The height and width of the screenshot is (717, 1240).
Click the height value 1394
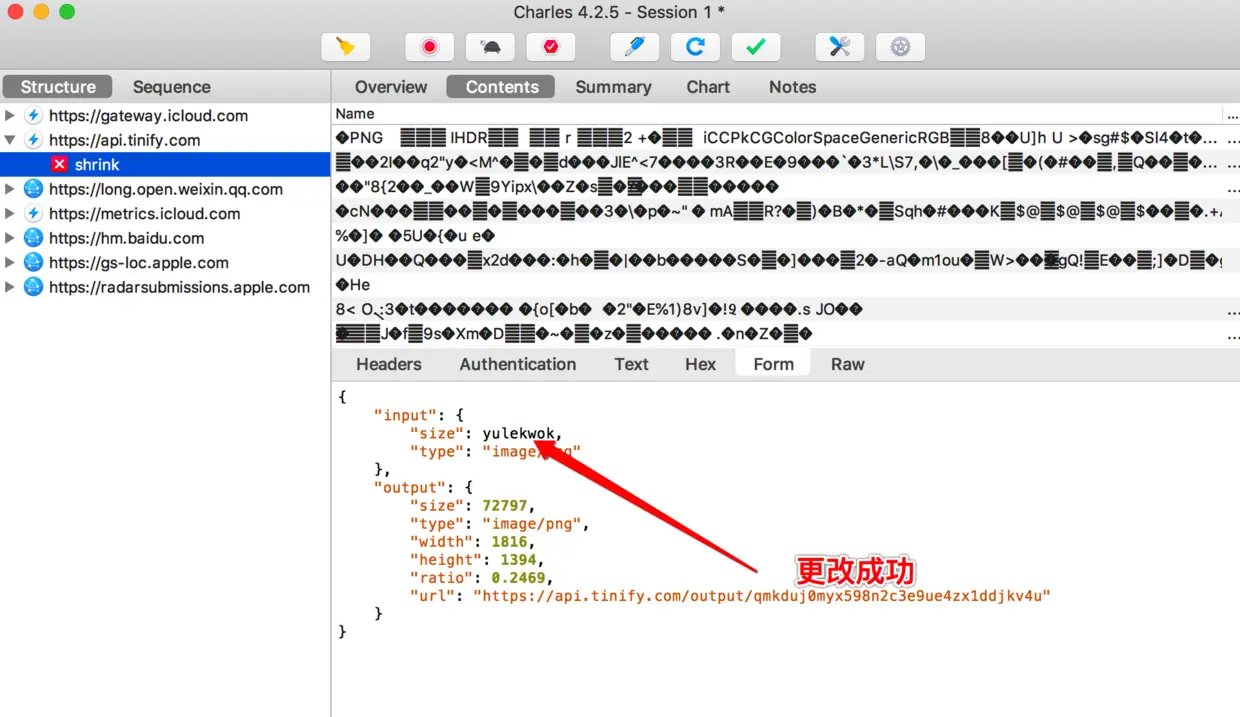pos(518,560)
